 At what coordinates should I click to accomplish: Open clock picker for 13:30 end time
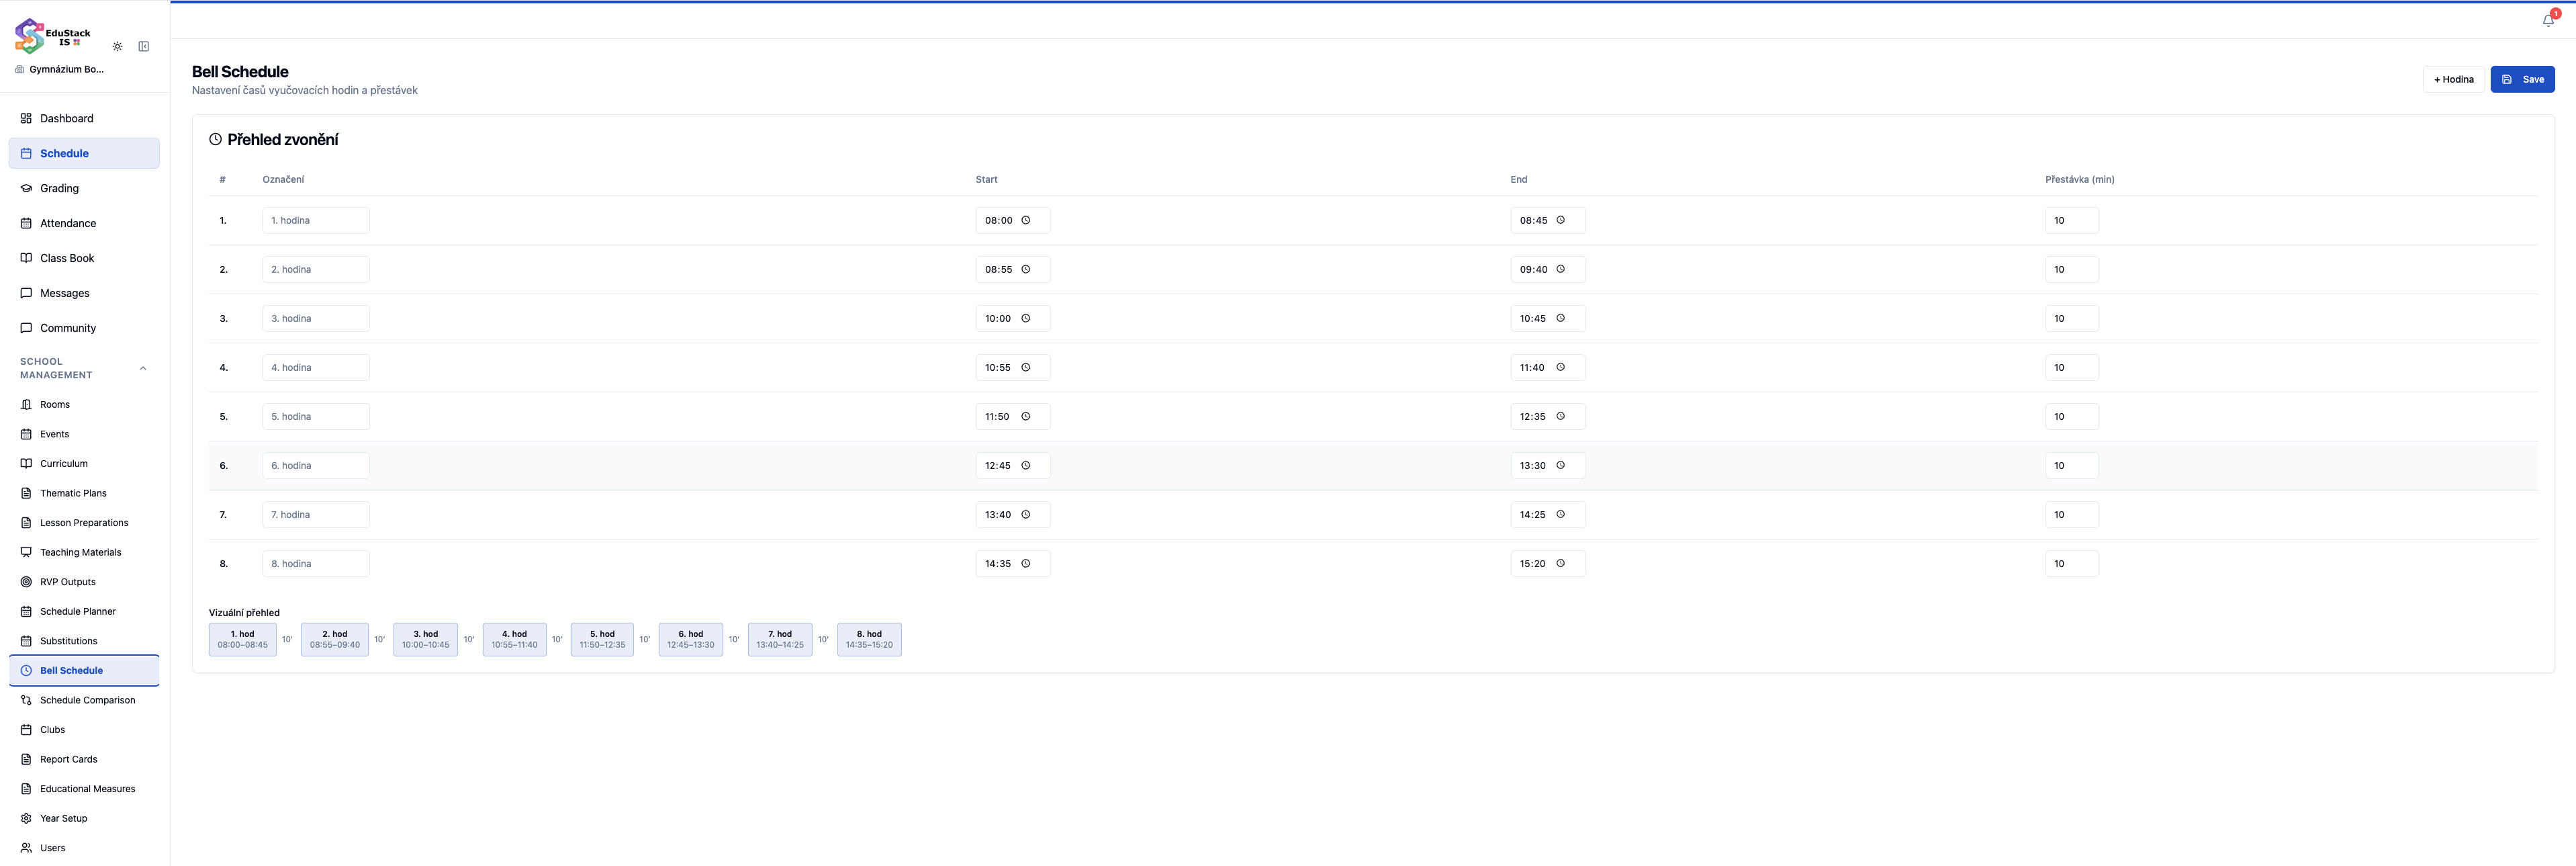(x=1560, y=465)
